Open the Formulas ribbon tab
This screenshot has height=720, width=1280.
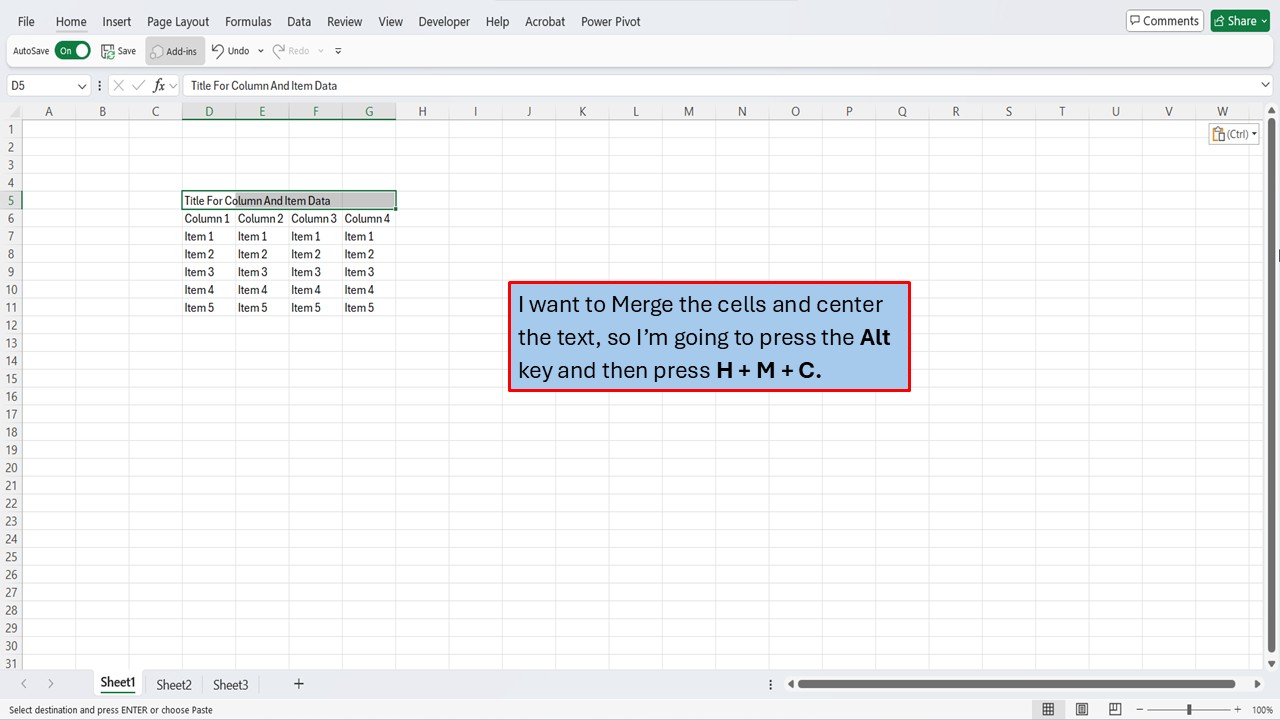click(247, 21)
